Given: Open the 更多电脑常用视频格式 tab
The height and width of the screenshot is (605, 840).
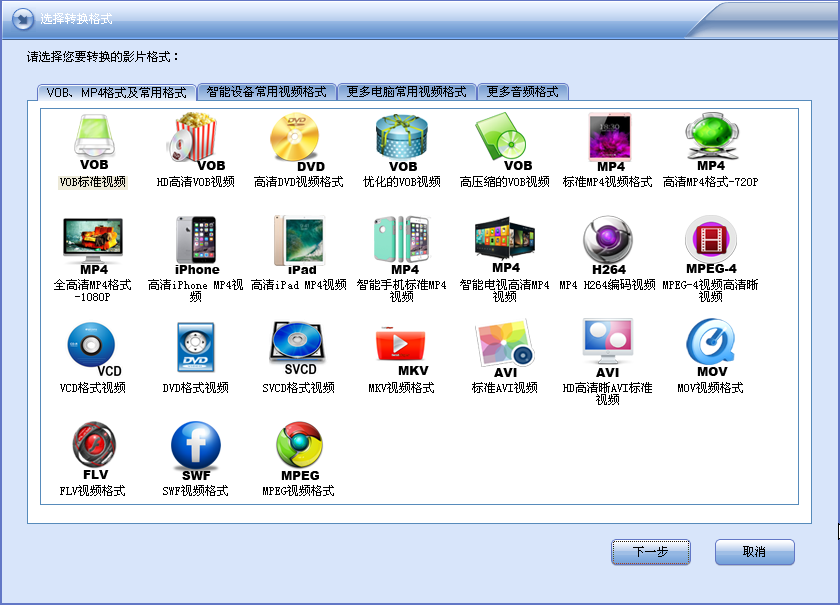Looking at the screenshot, I should click(x=406, y=92).
